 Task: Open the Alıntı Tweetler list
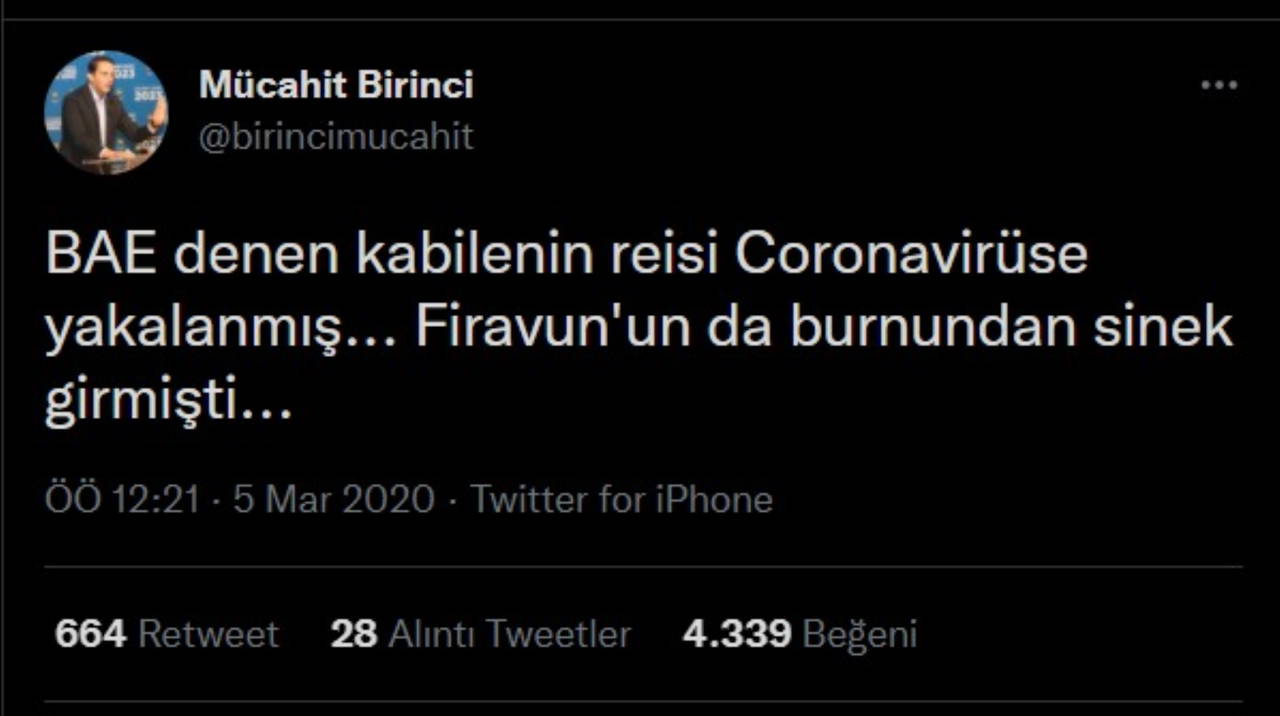coord(509,634)
